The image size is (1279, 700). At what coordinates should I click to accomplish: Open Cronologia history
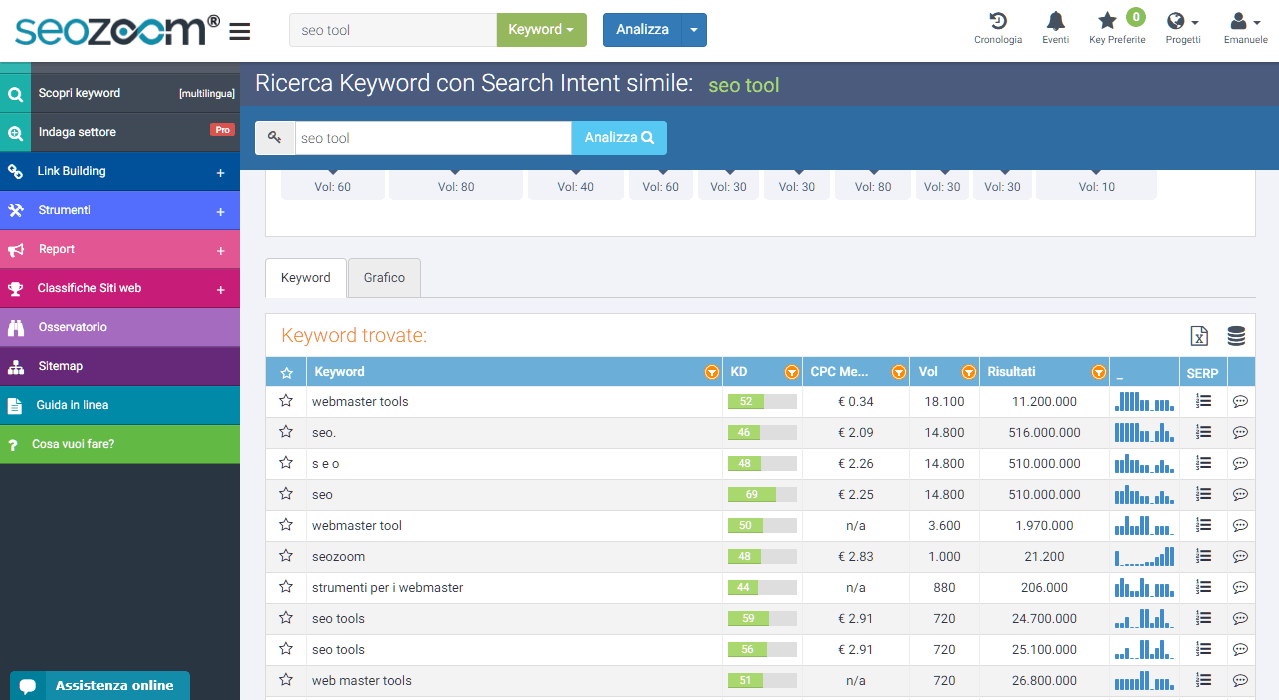click(997, 27)
